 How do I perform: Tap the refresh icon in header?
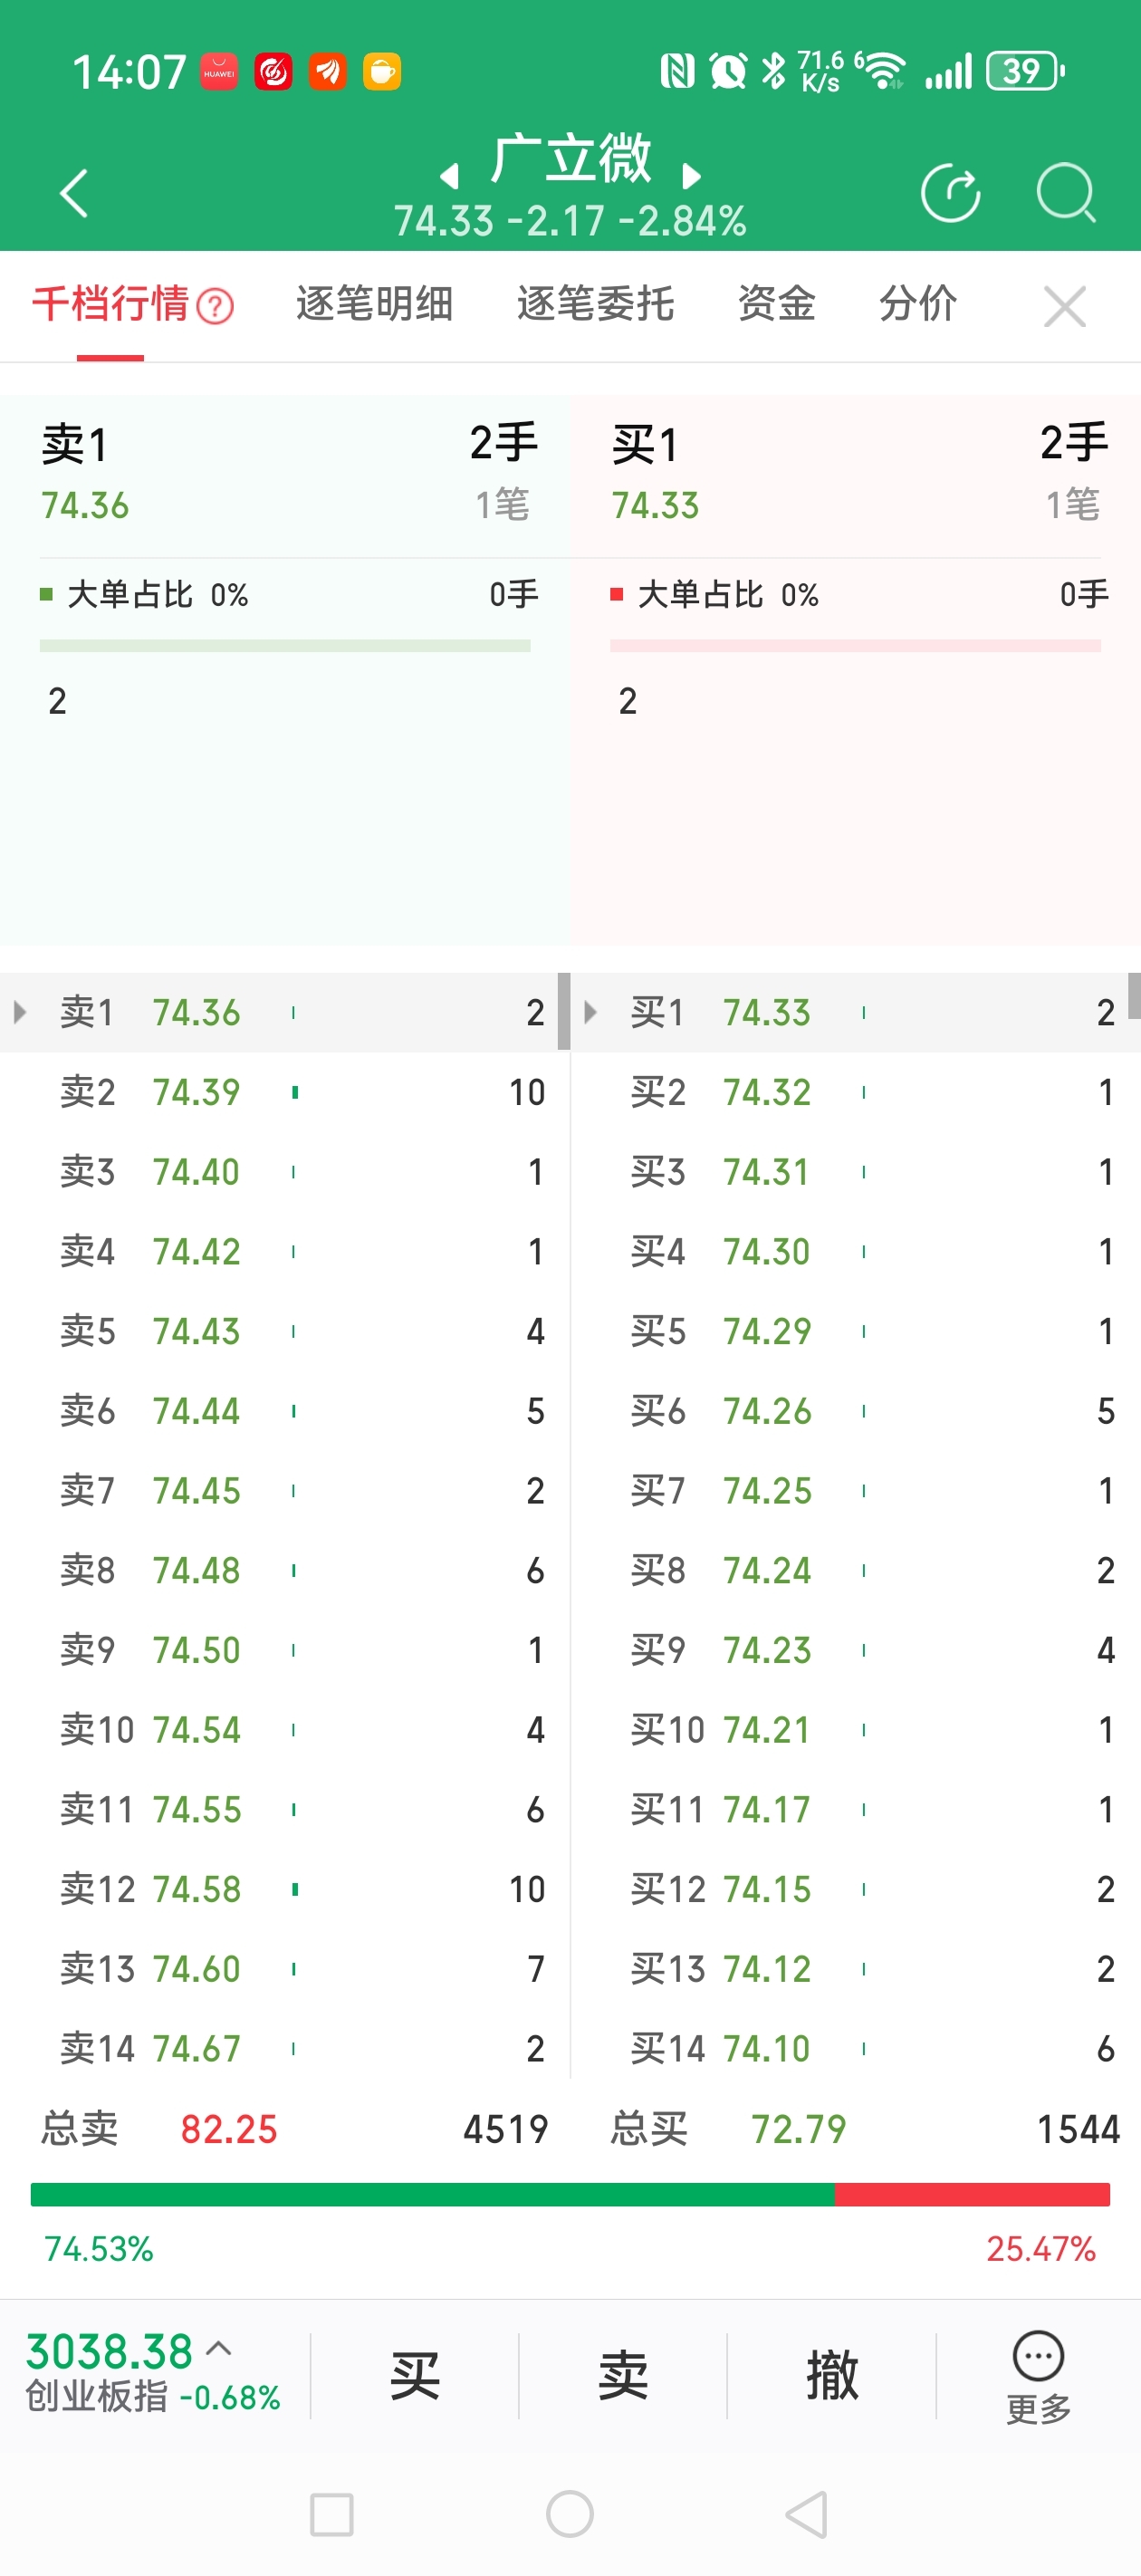click(950, 193)
